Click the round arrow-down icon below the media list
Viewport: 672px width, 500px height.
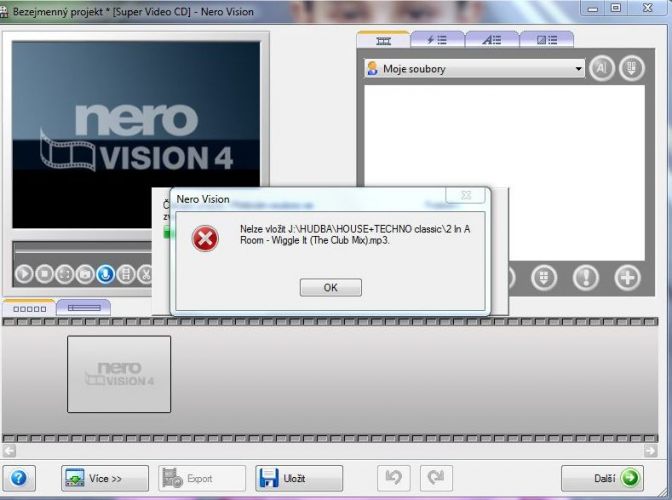[544, 278]
